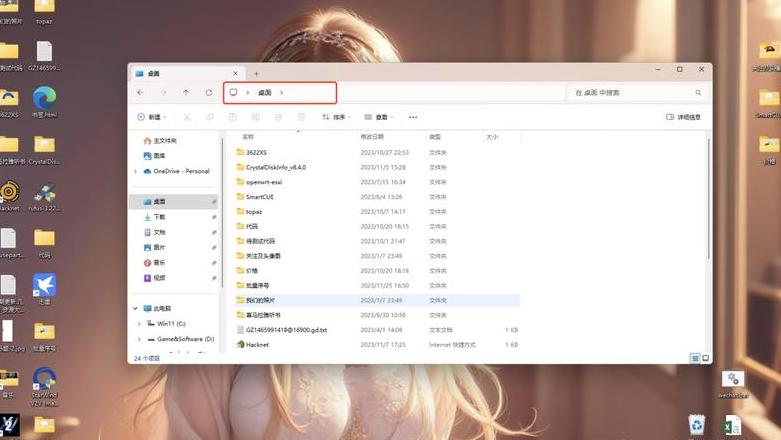
Task: Switch to large thumbnails view toggle
Action: 705,358
